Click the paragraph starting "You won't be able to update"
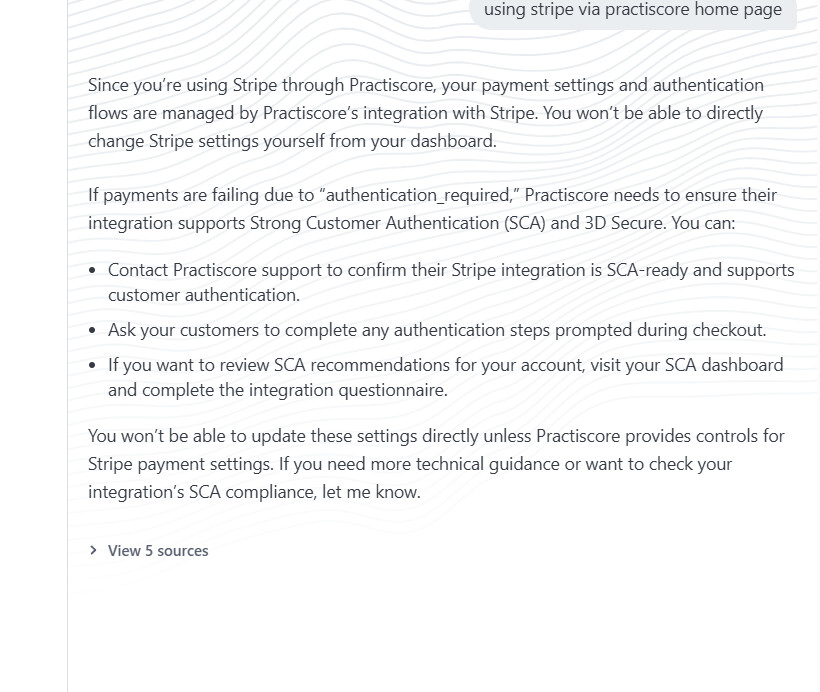This screenshot has width=820, height=692. (x=436, y=464)
